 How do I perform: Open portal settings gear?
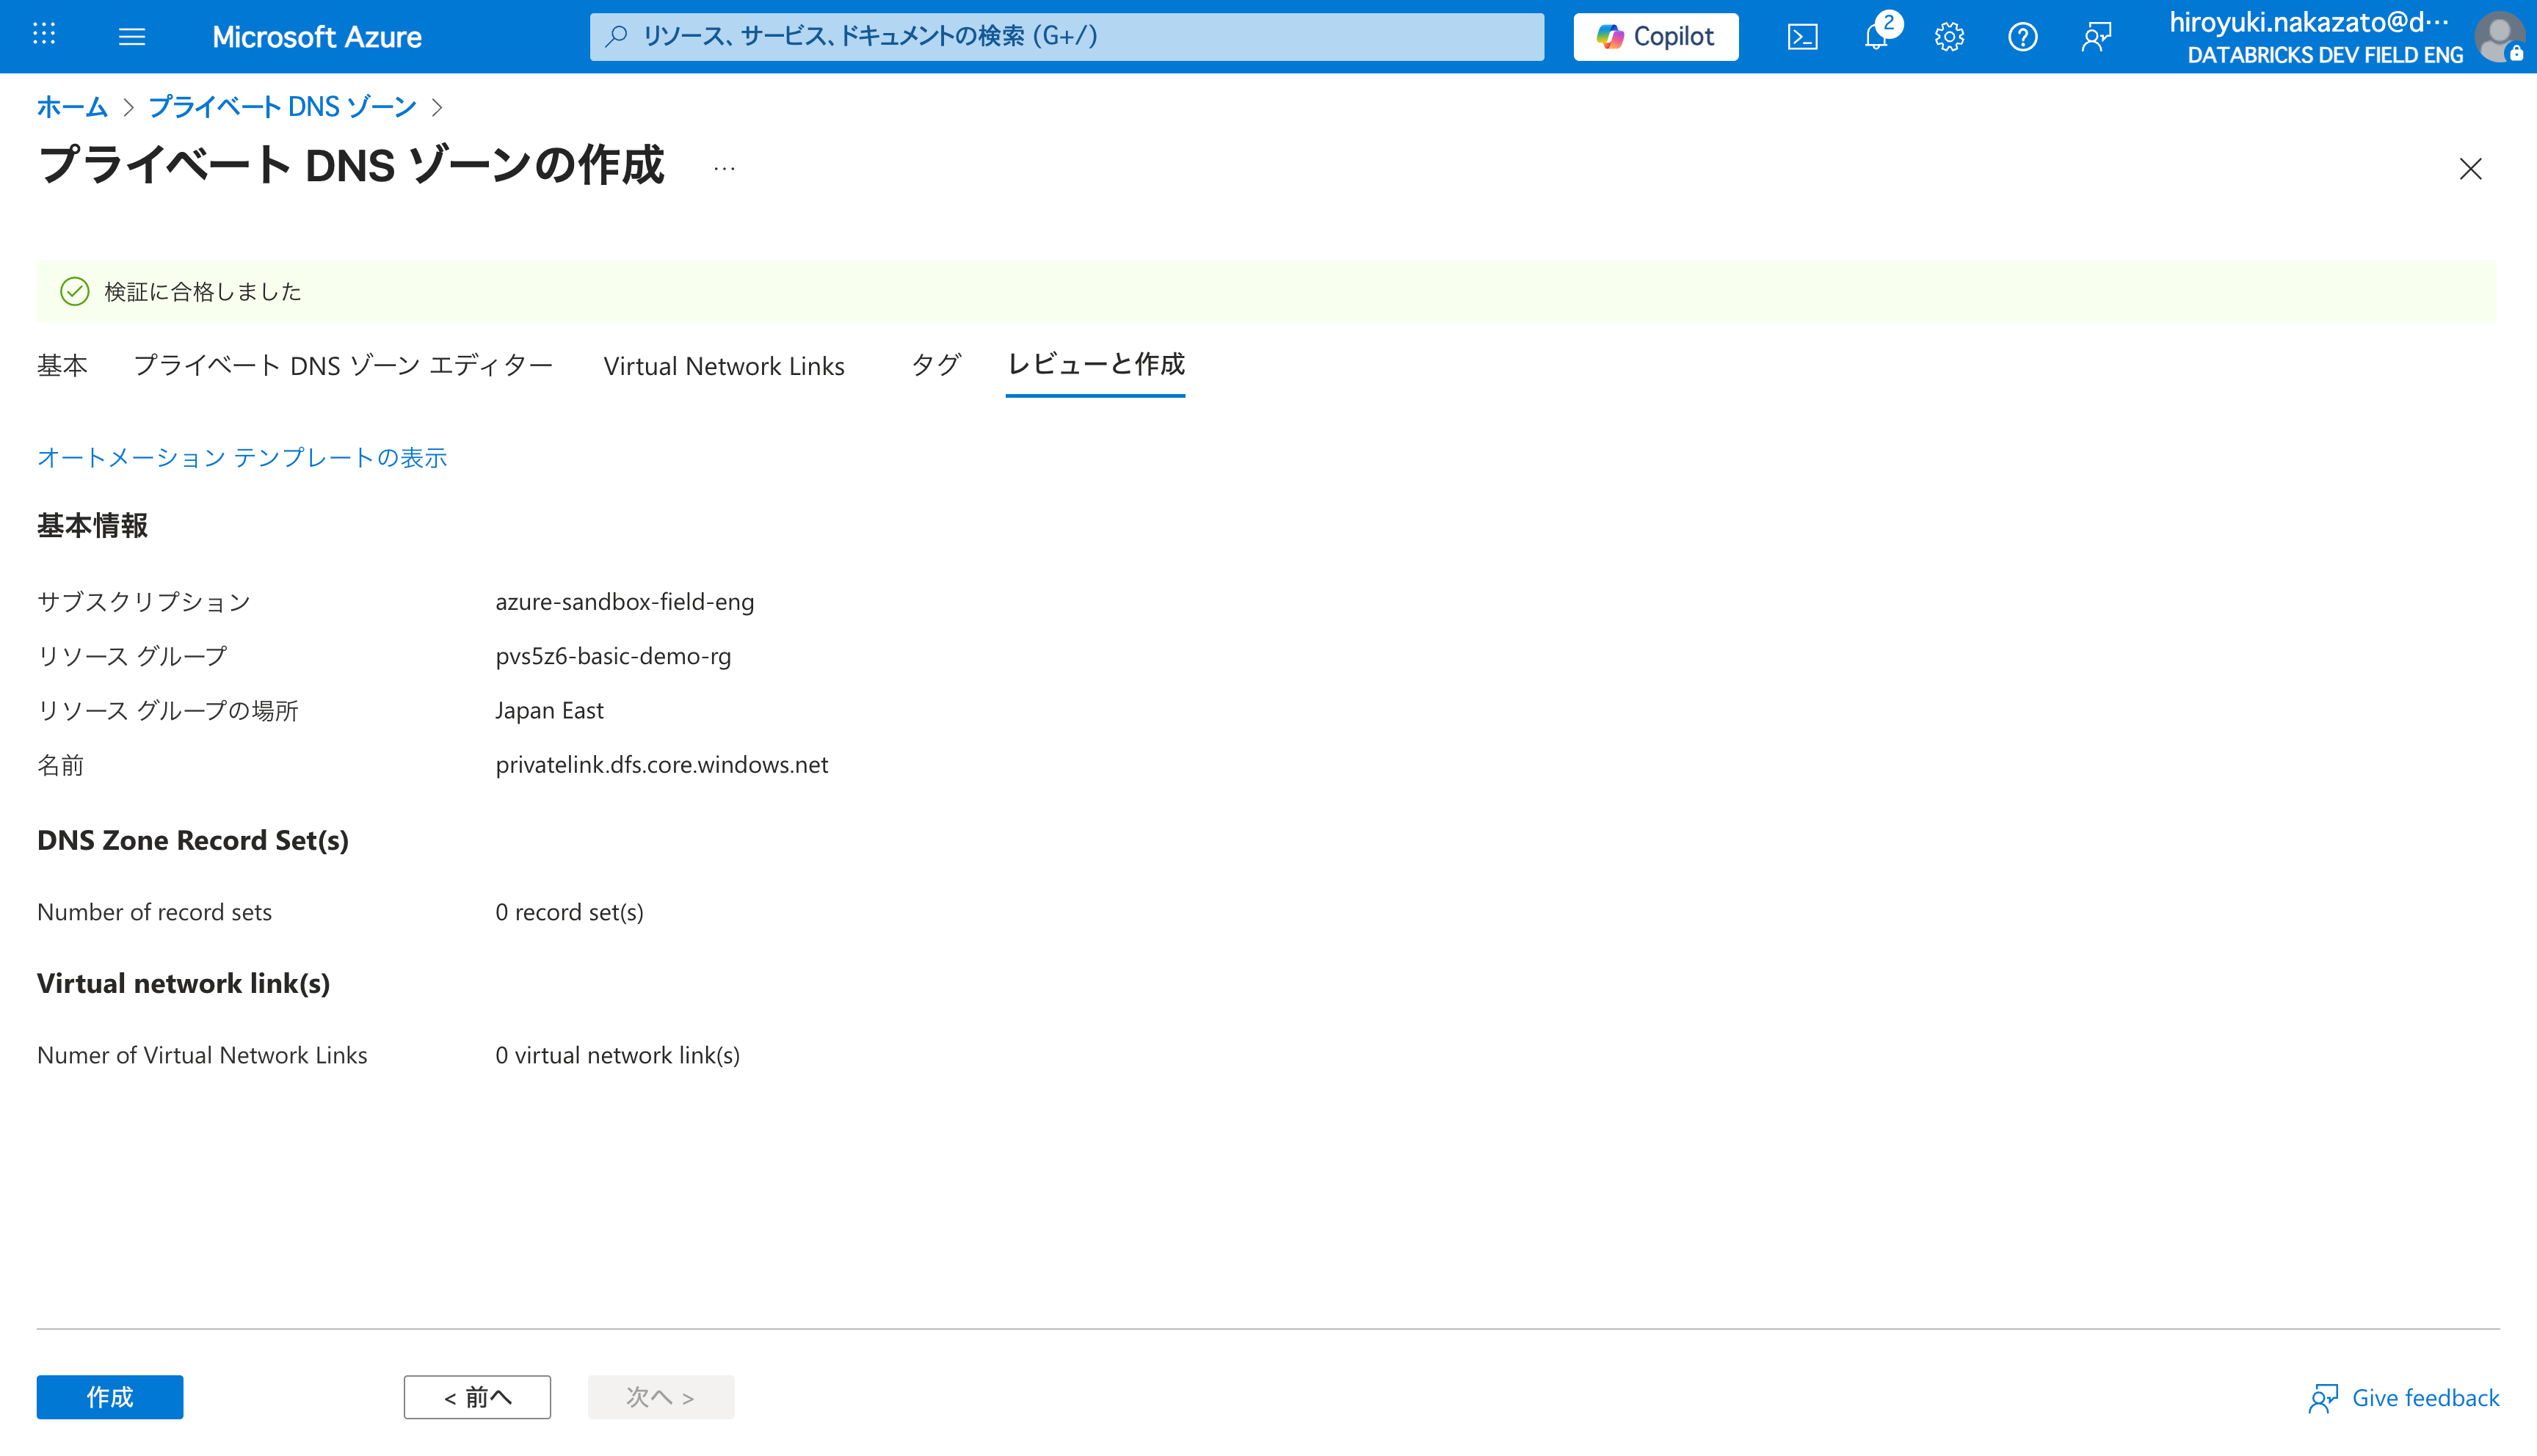pyautogui.click(x=1949, y=37)
